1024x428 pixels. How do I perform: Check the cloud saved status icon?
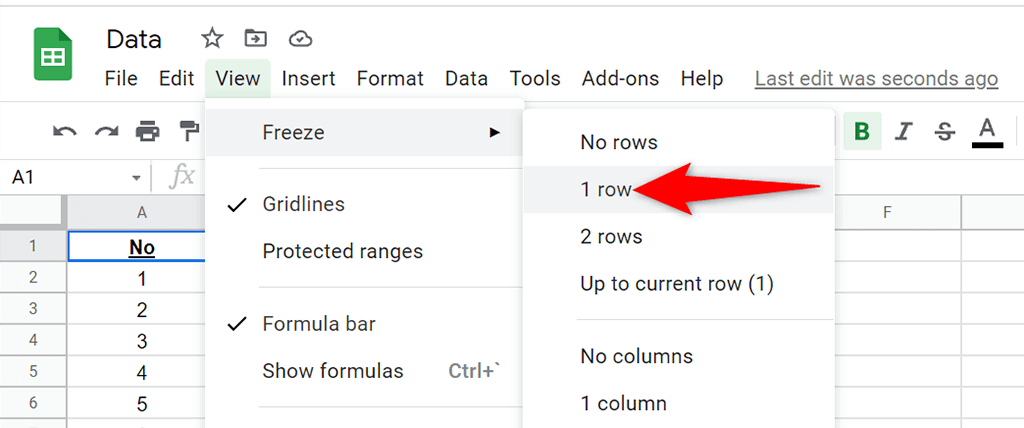click(300, 39)
